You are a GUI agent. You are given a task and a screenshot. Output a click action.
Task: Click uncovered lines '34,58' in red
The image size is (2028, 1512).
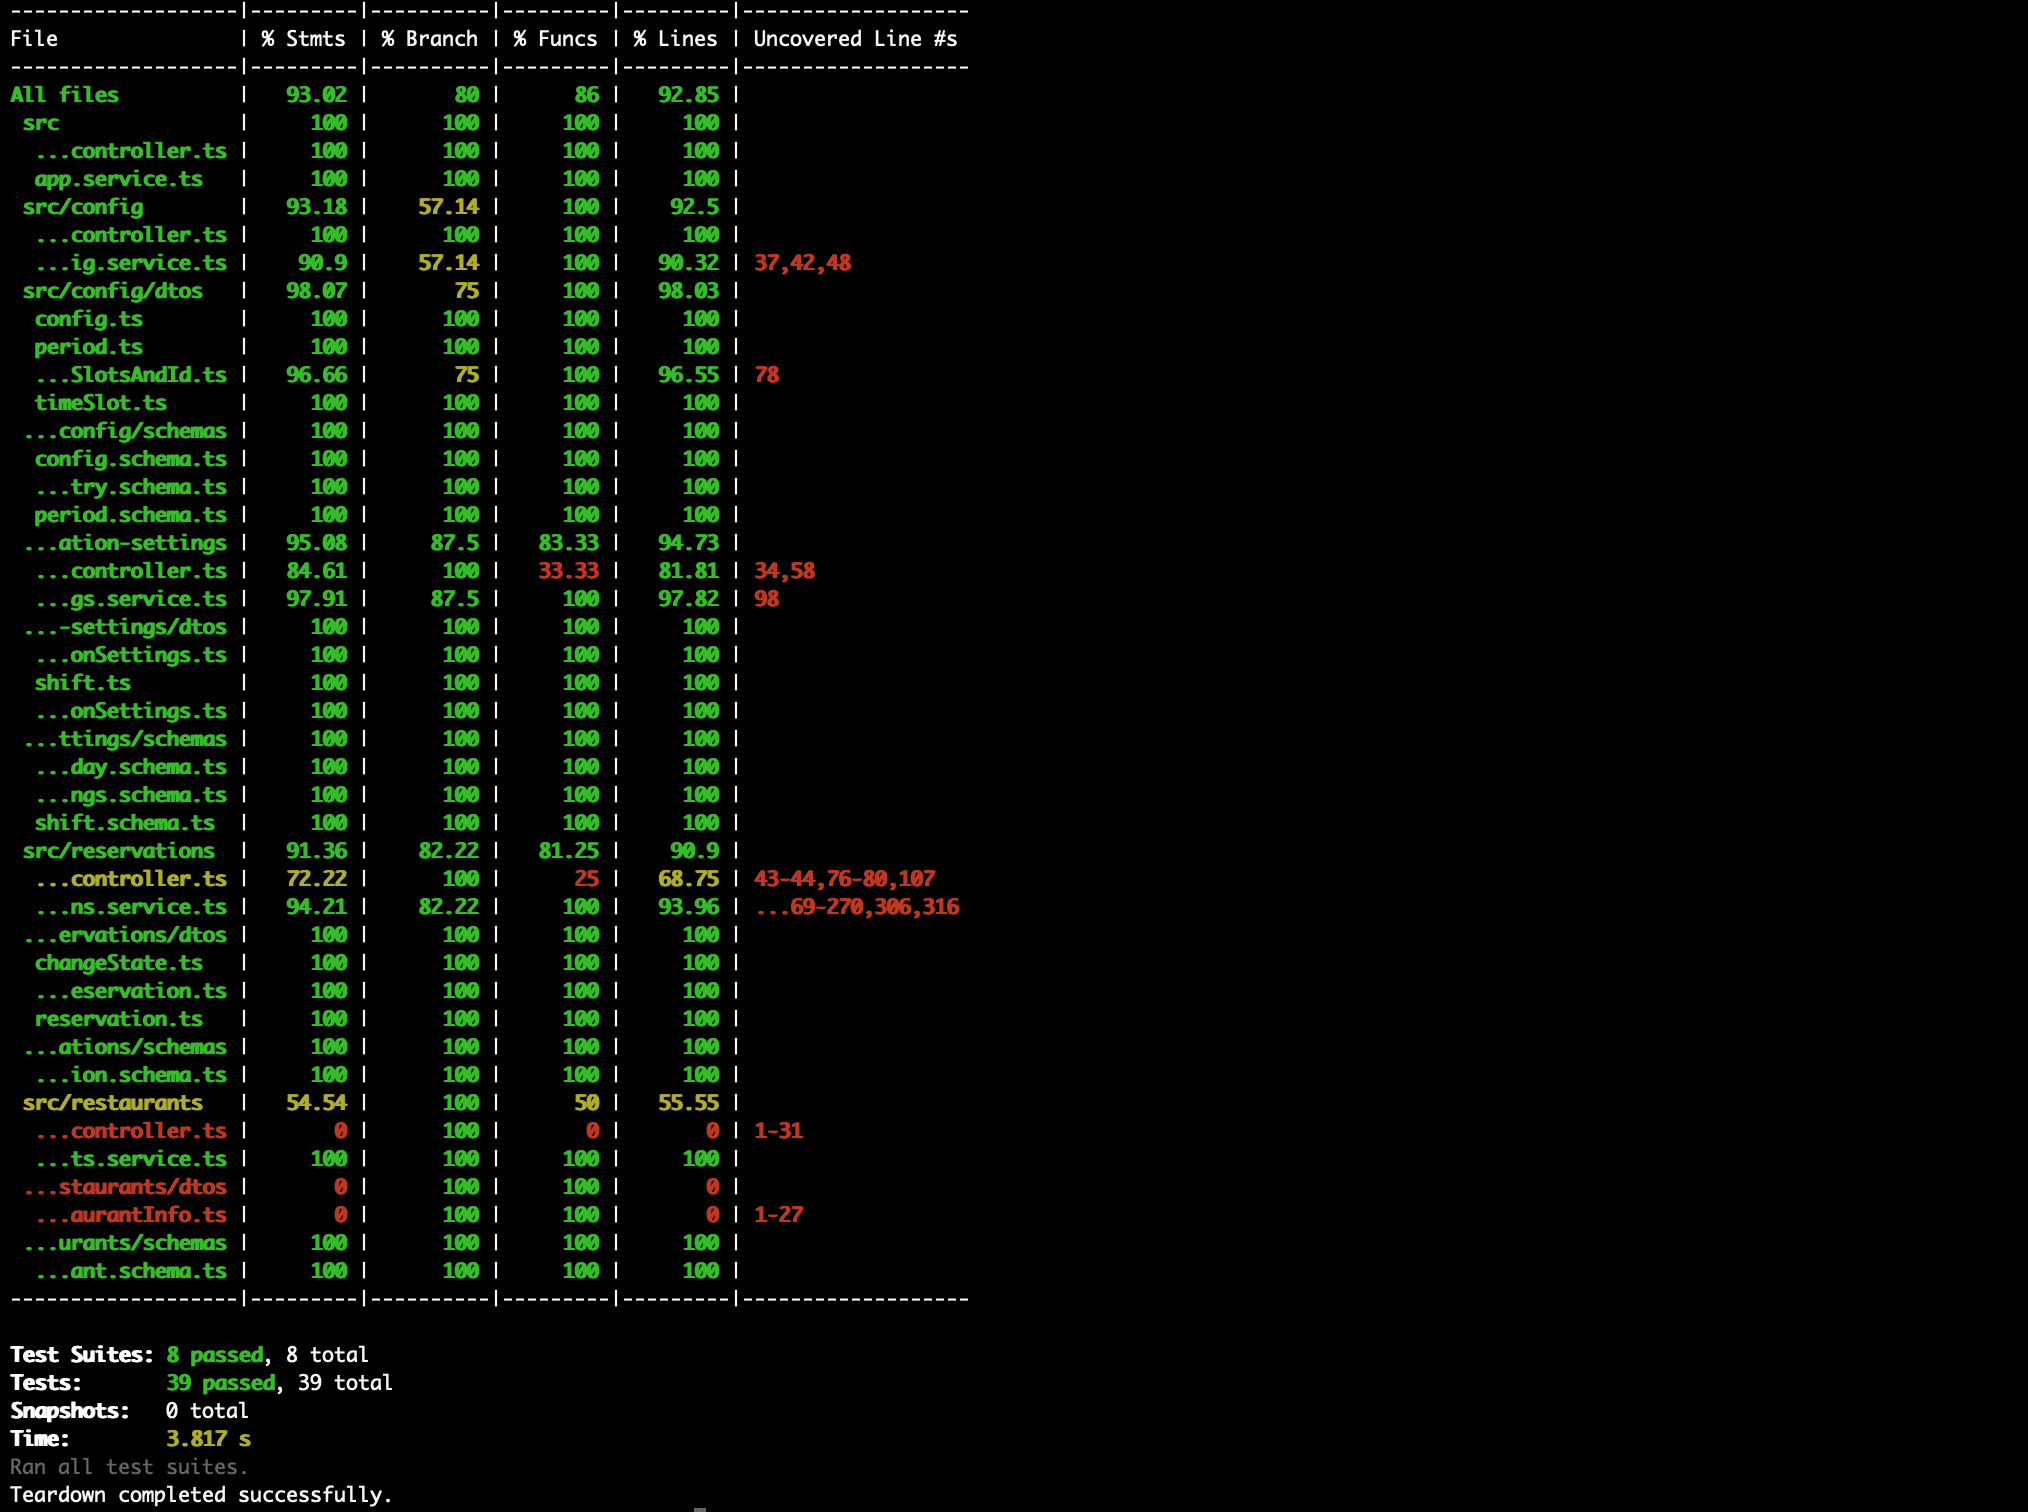784,571
